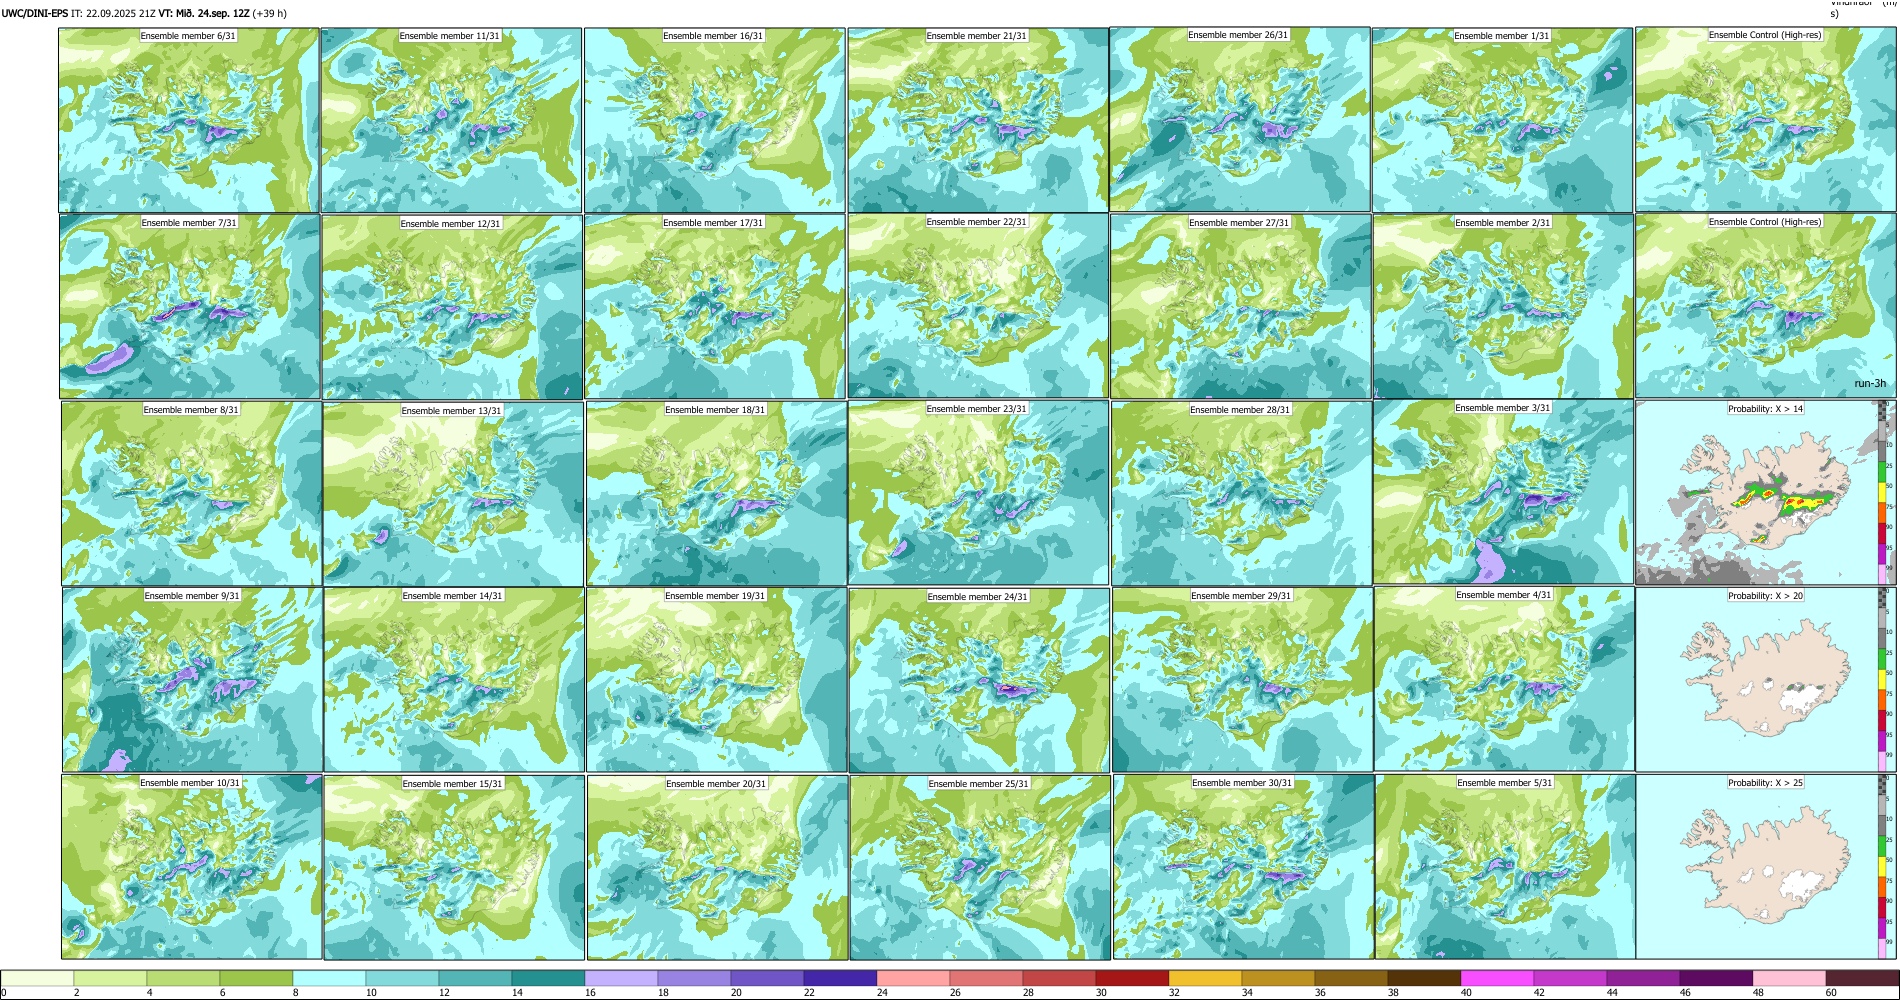Screen dimensions: 1900x1000
Task: Select the Probability: X > 20 map
Action: tap(1766, 680)
